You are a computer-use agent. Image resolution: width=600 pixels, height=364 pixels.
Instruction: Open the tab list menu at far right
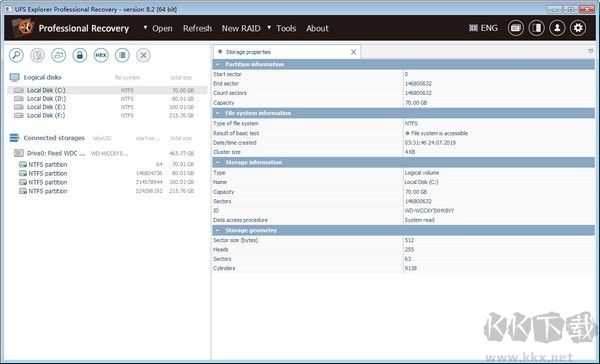click(x=591, y=51)
